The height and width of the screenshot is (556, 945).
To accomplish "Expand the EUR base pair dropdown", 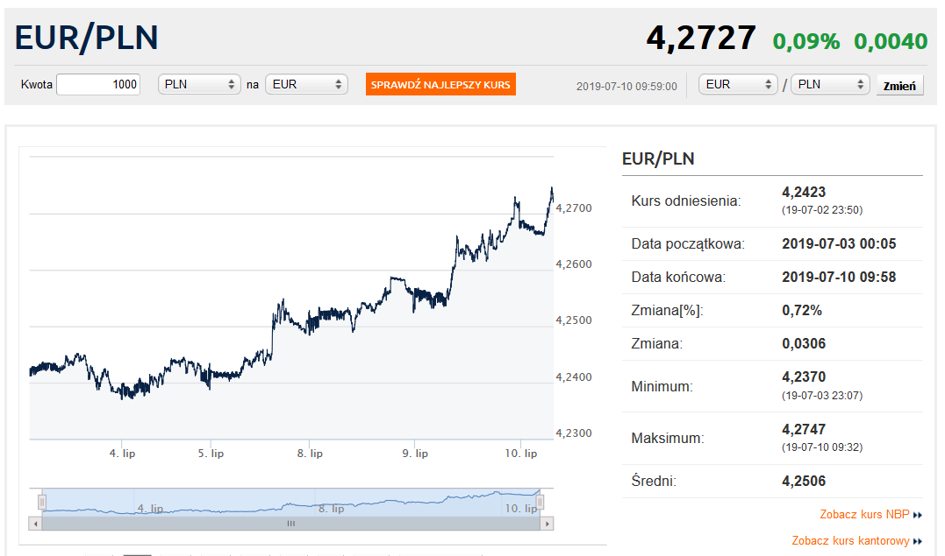I will coord(738,85).
